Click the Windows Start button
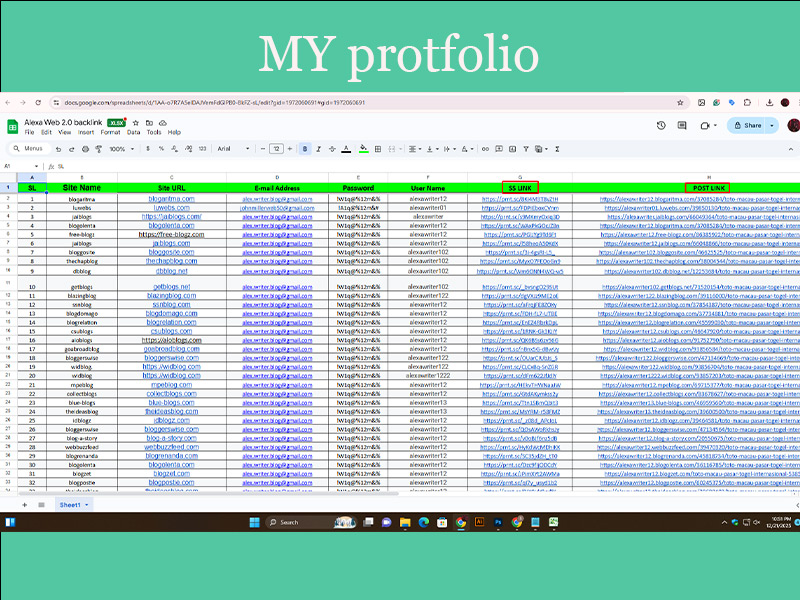The height and width of the screenshot is (600, 800). [x=255, y=522]
